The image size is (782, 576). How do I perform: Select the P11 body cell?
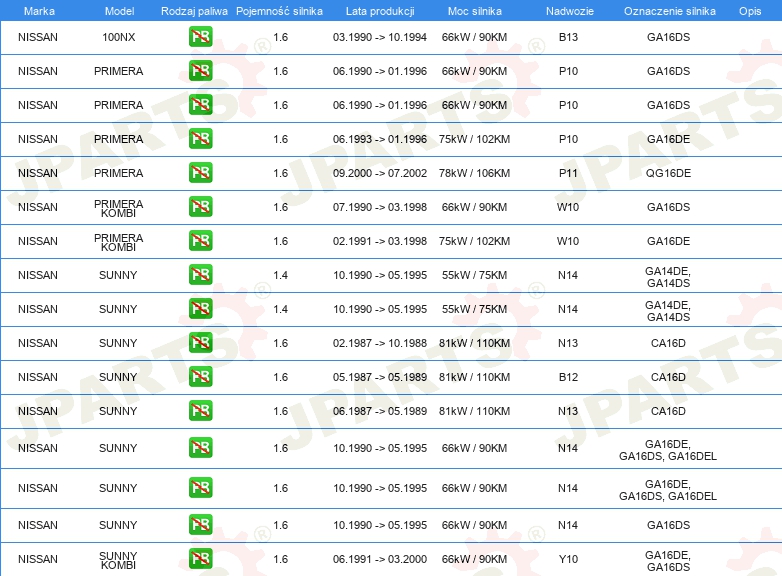[568, 173]
